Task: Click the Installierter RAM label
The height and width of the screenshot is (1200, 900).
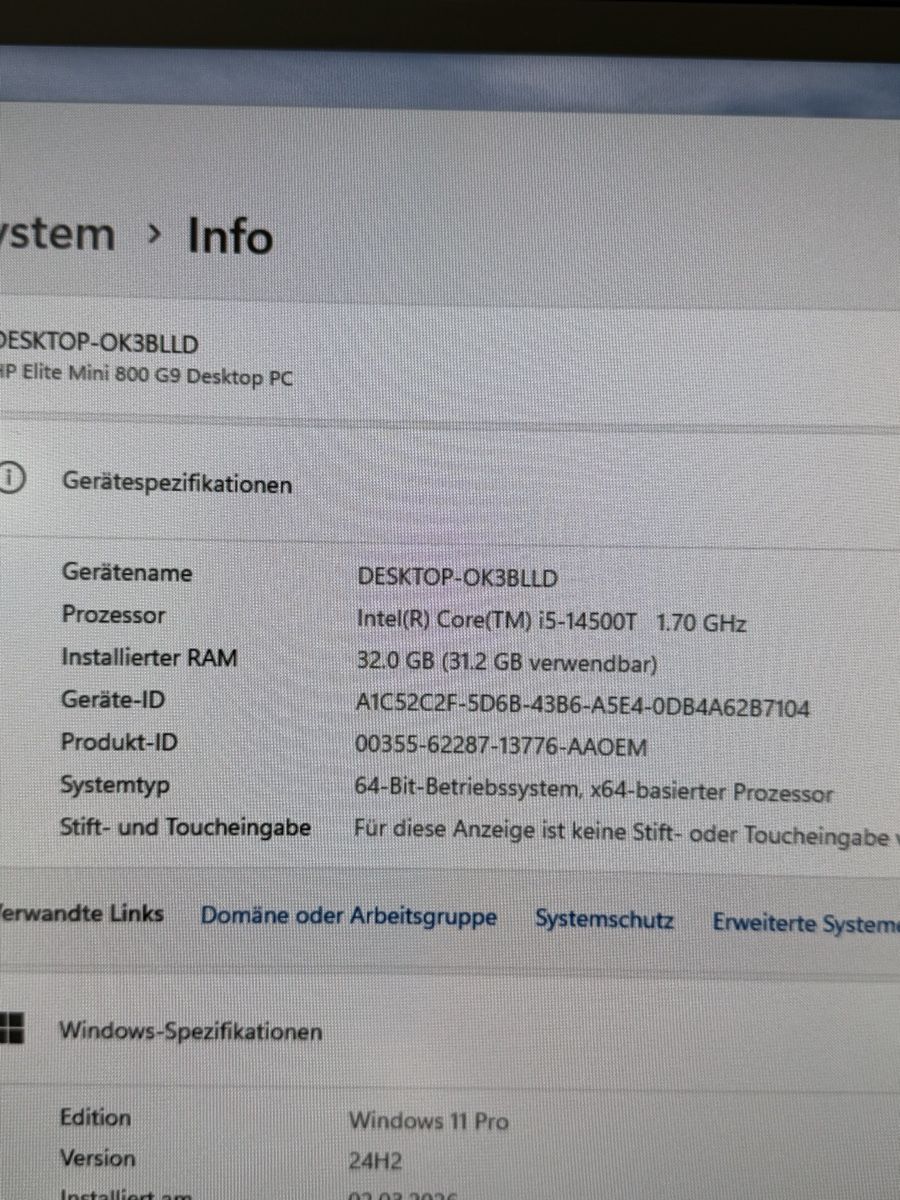Action: coord(149,658)
